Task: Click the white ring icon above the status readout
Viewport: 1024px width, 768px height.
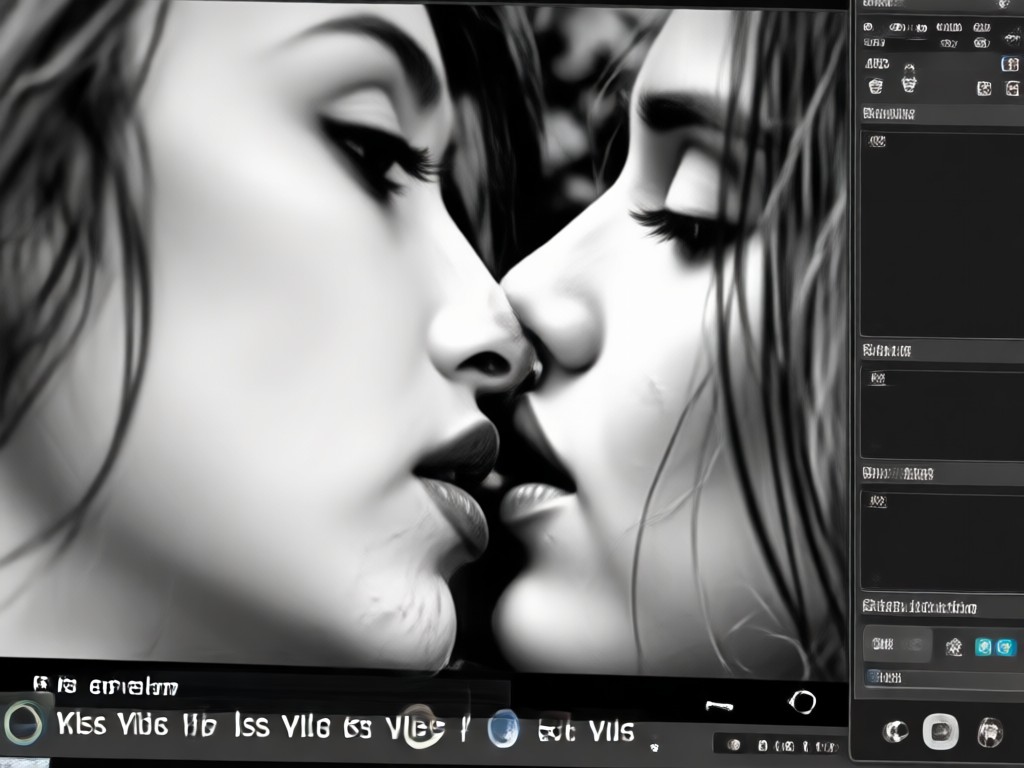Action: [802, 702]
